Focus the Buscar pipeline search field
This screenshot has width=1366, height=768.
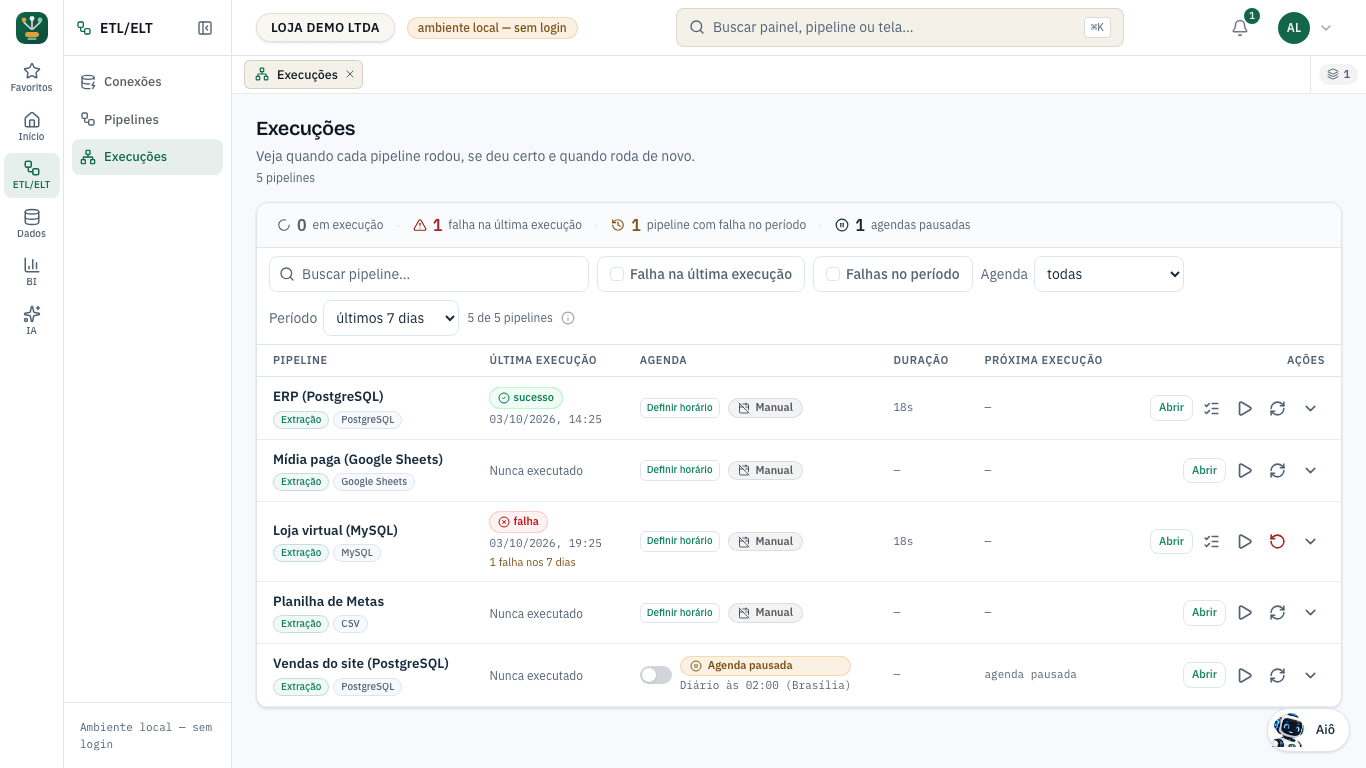[x=429, y=274]
